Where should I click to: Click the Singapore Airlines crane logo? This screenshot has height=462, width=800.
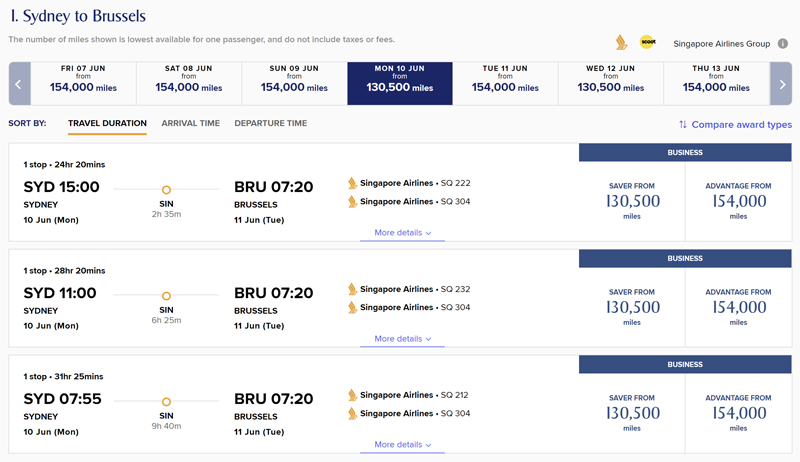click(x=621, y=42)
